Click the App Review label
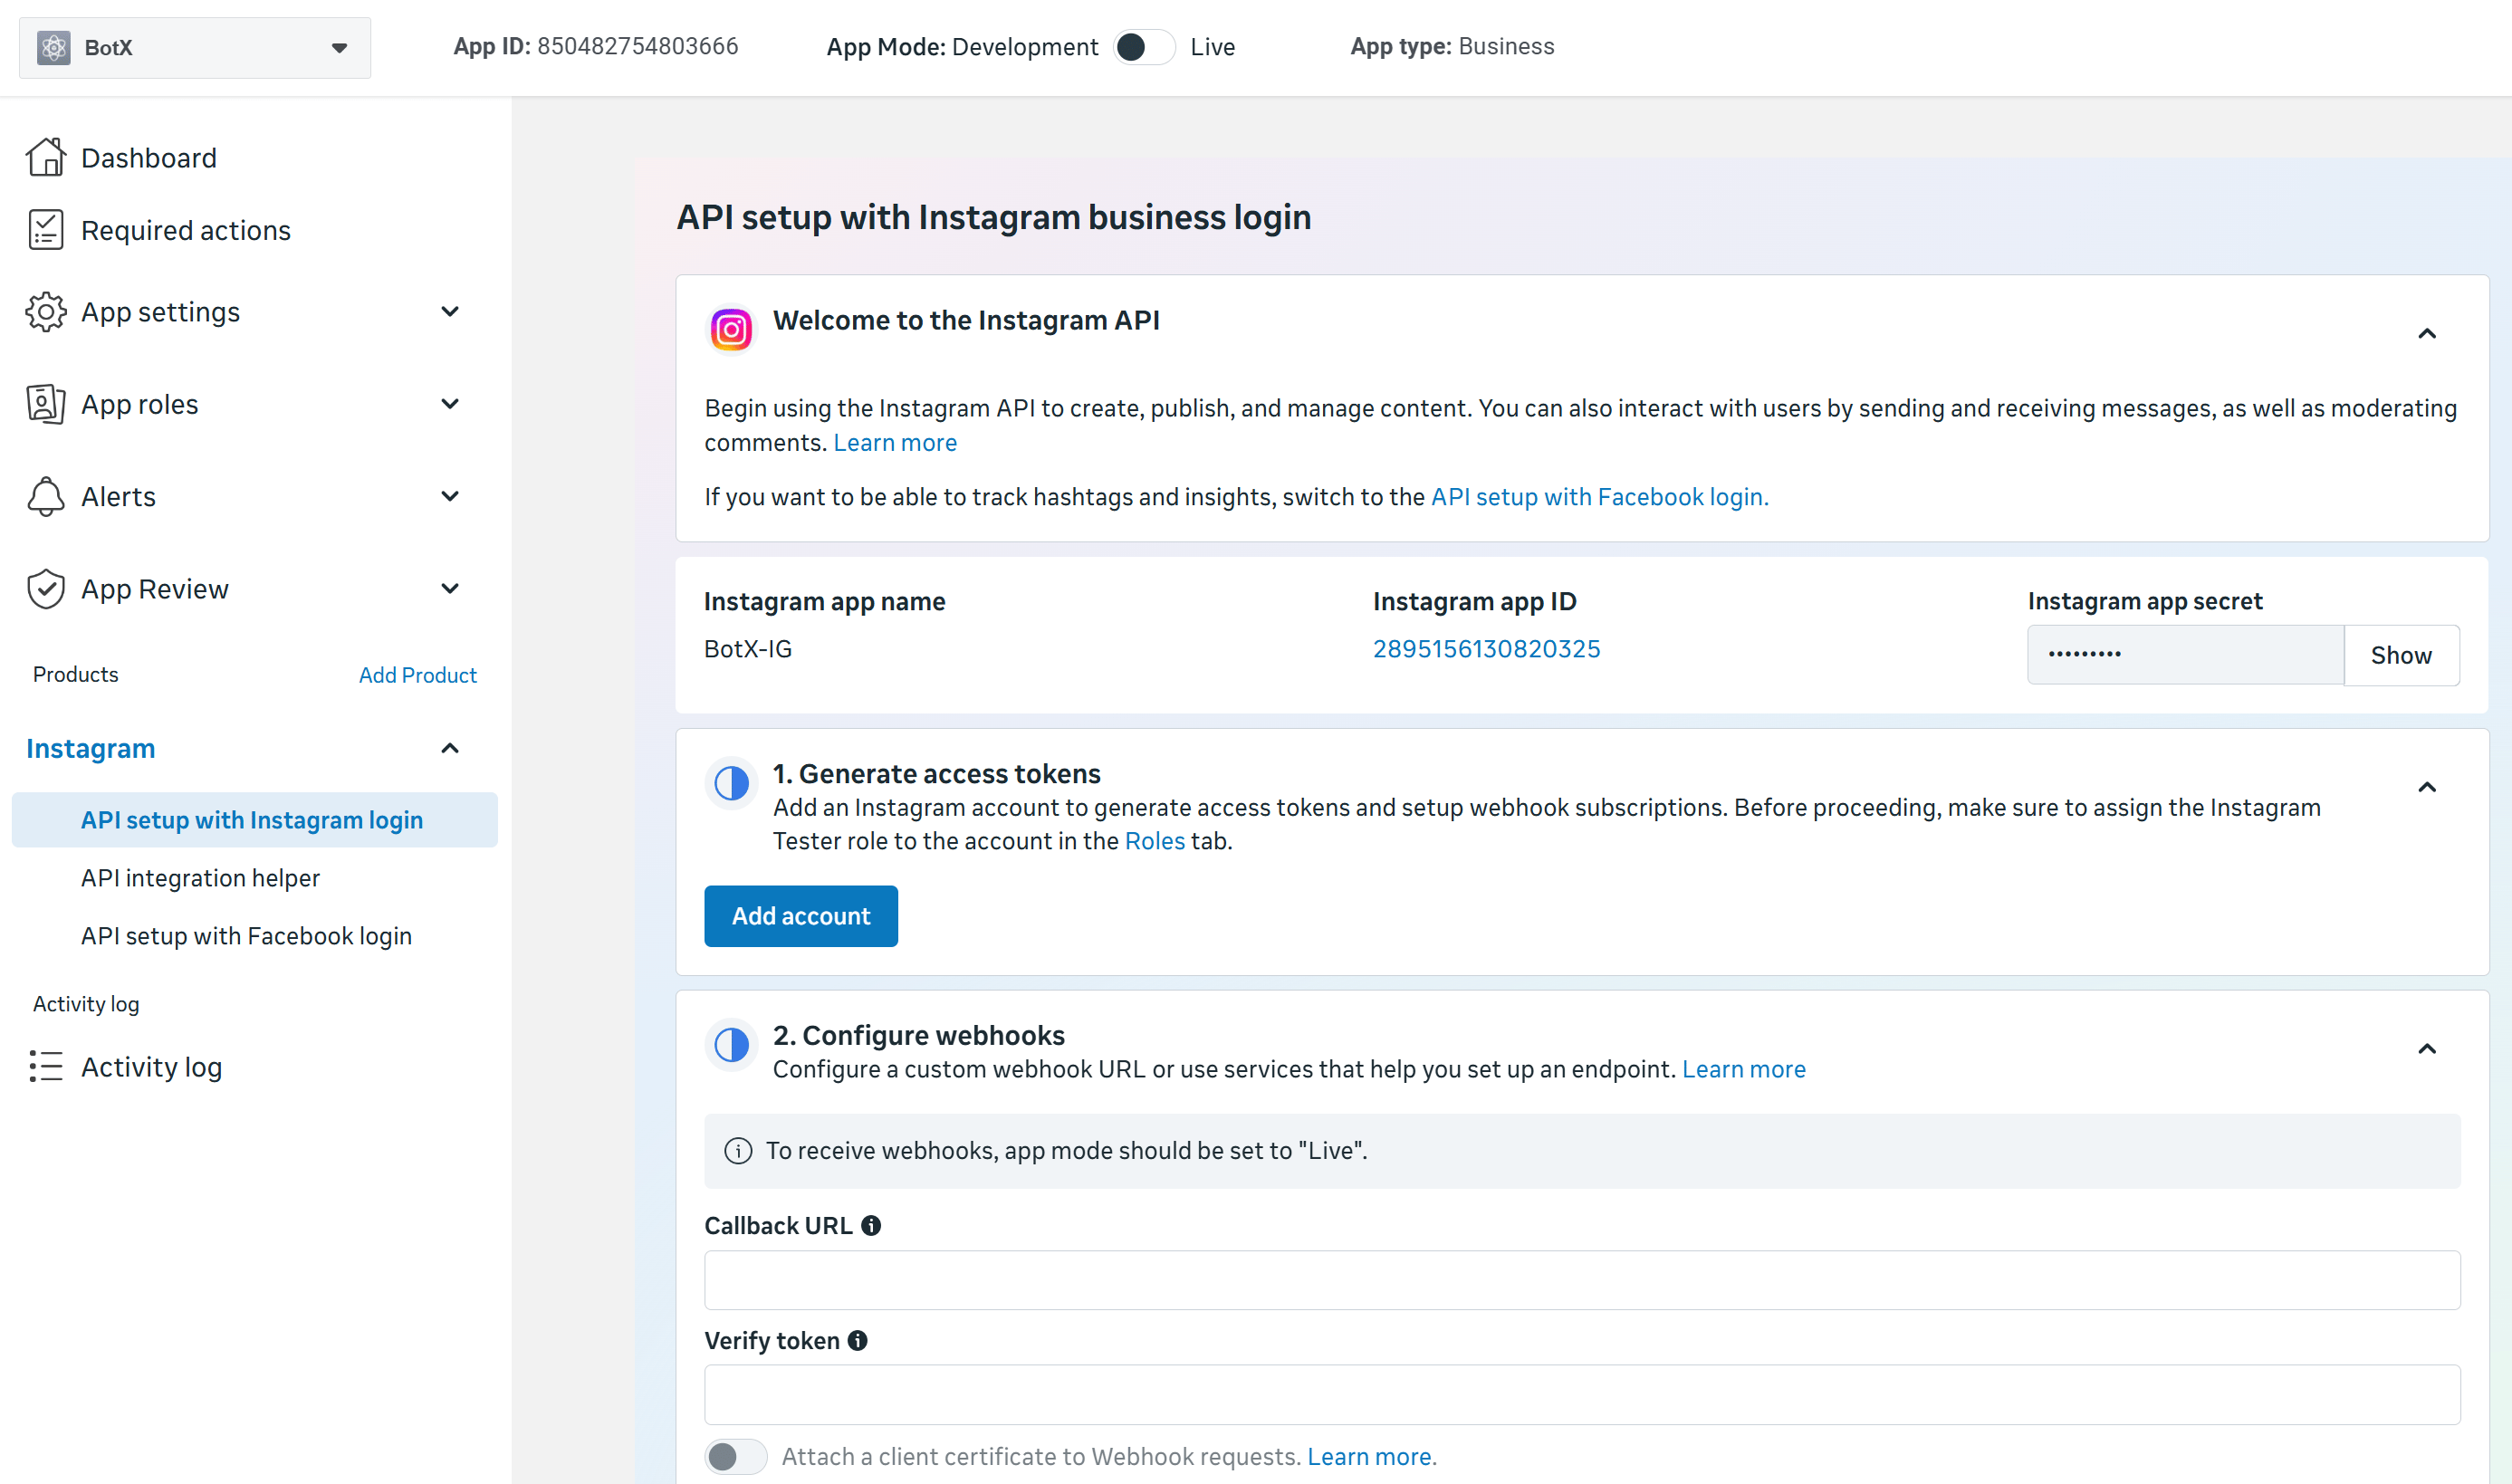The image size is (2512, 1484). tap(155, 589)
